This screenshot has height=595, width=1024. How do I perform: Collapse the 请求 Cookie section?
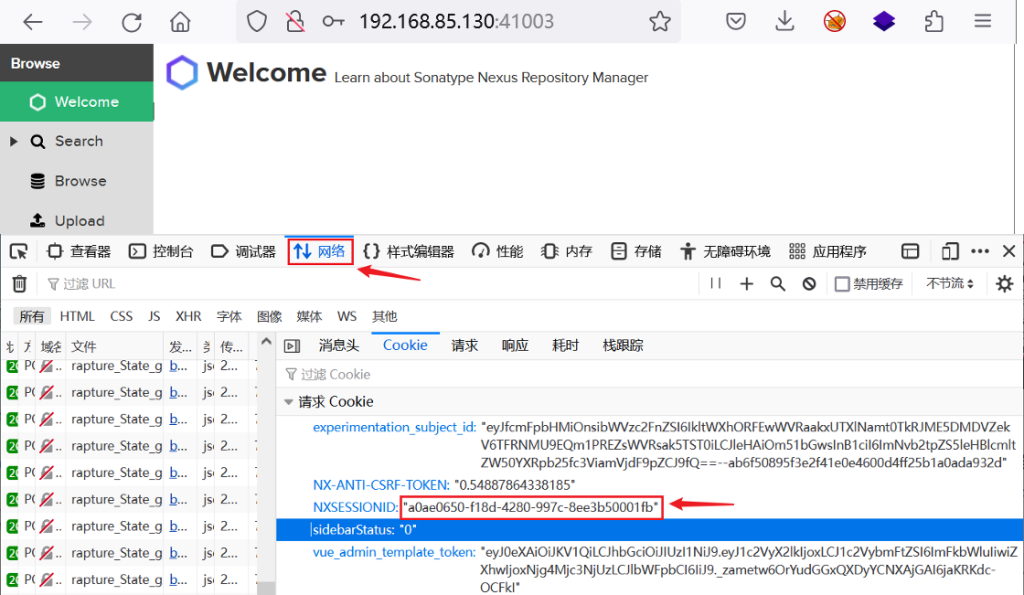pos(288,402)
